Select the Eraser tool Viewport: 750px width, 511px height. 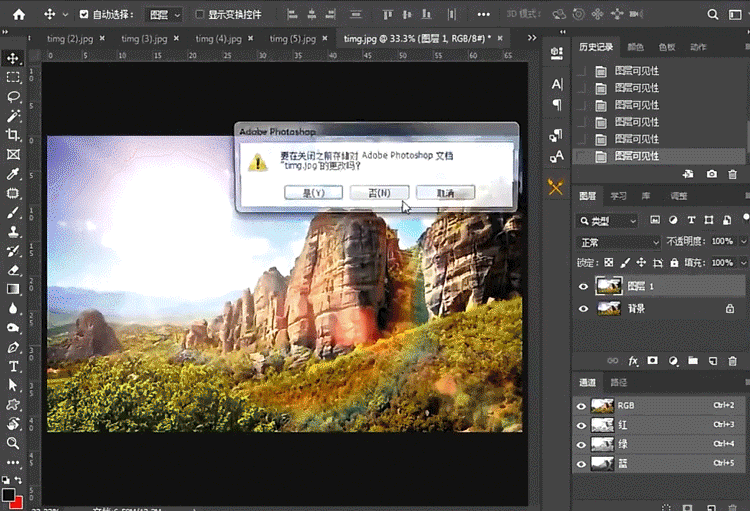pos(13,270)
